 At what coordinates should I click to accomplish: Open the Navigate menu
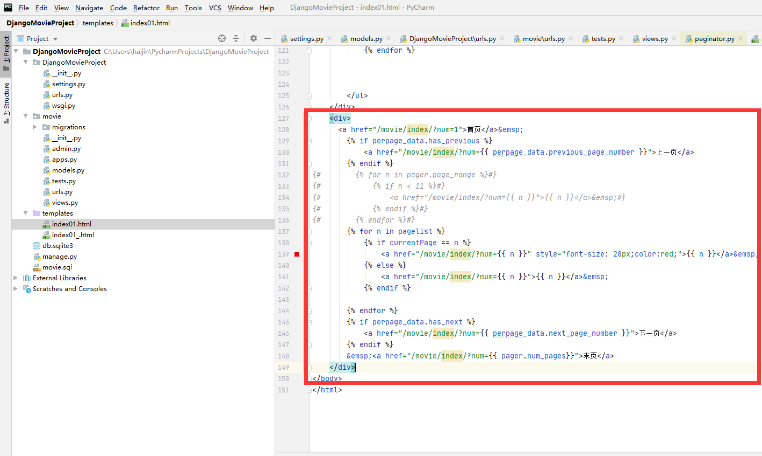(x=89, y=8)
